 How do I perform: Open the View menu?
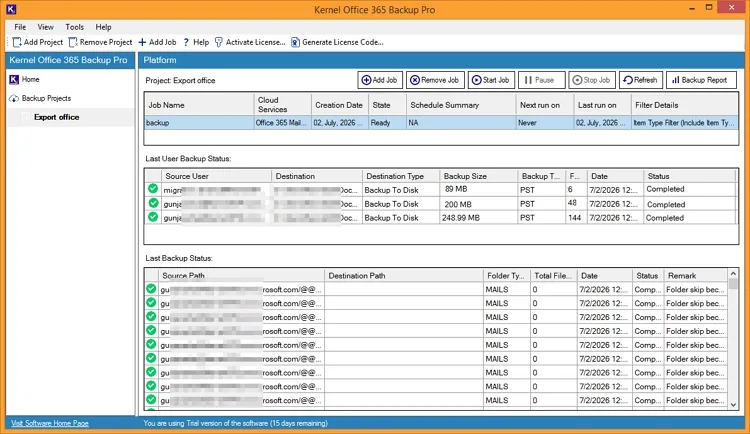coord(45,27)
